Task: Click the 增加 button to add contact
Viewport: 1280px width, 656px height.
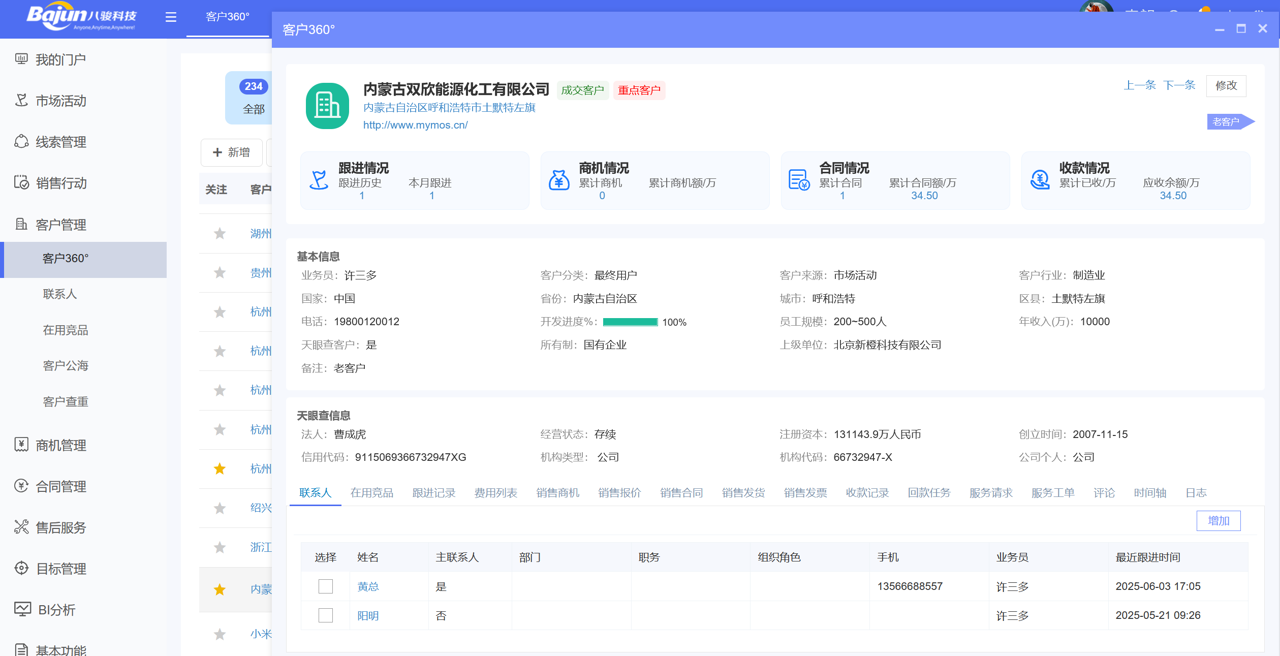Action: [x=1218, y=521]
